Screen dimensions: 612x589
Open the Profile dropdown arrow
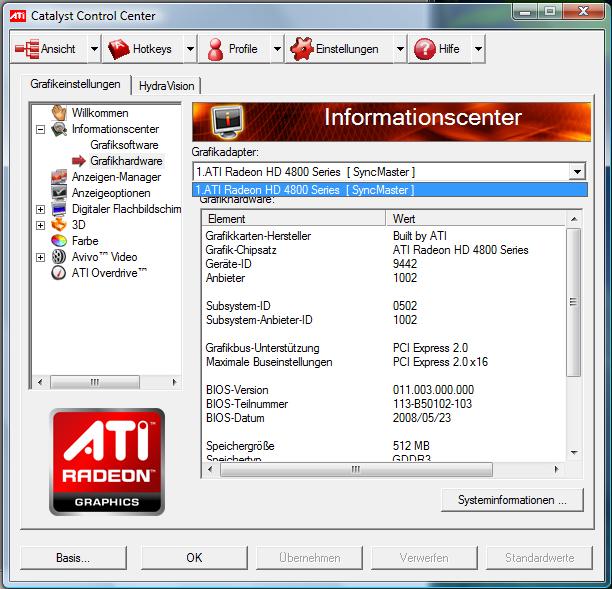pos(277,49)
